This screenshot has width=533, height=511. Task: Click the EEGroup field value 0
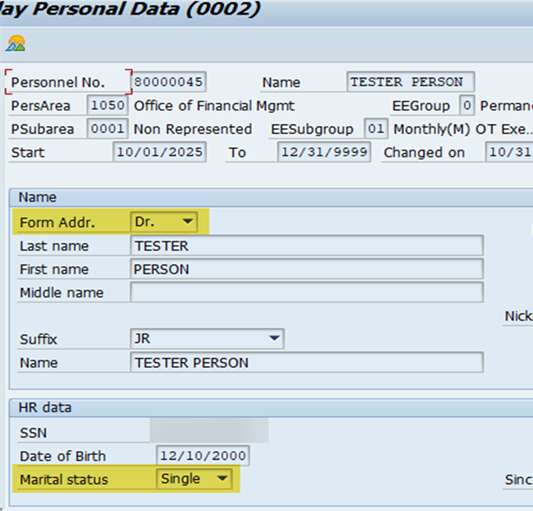click(467, 105)
